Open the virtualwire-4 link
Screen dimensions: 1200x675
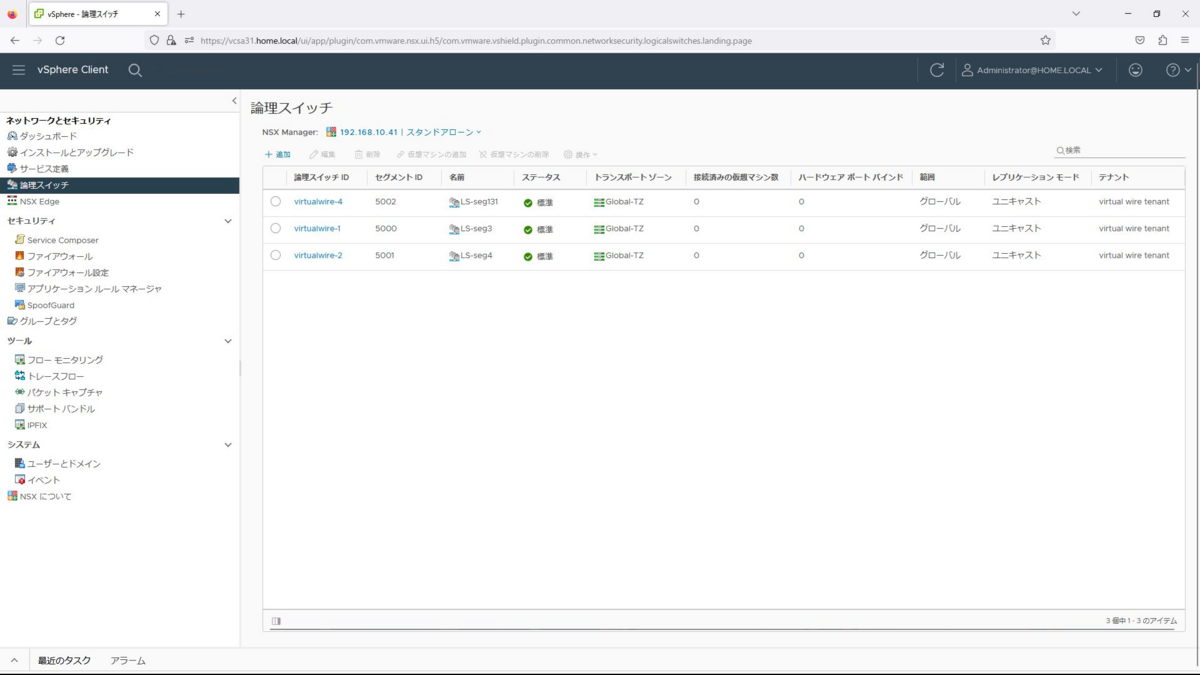(x=318, y=202)
